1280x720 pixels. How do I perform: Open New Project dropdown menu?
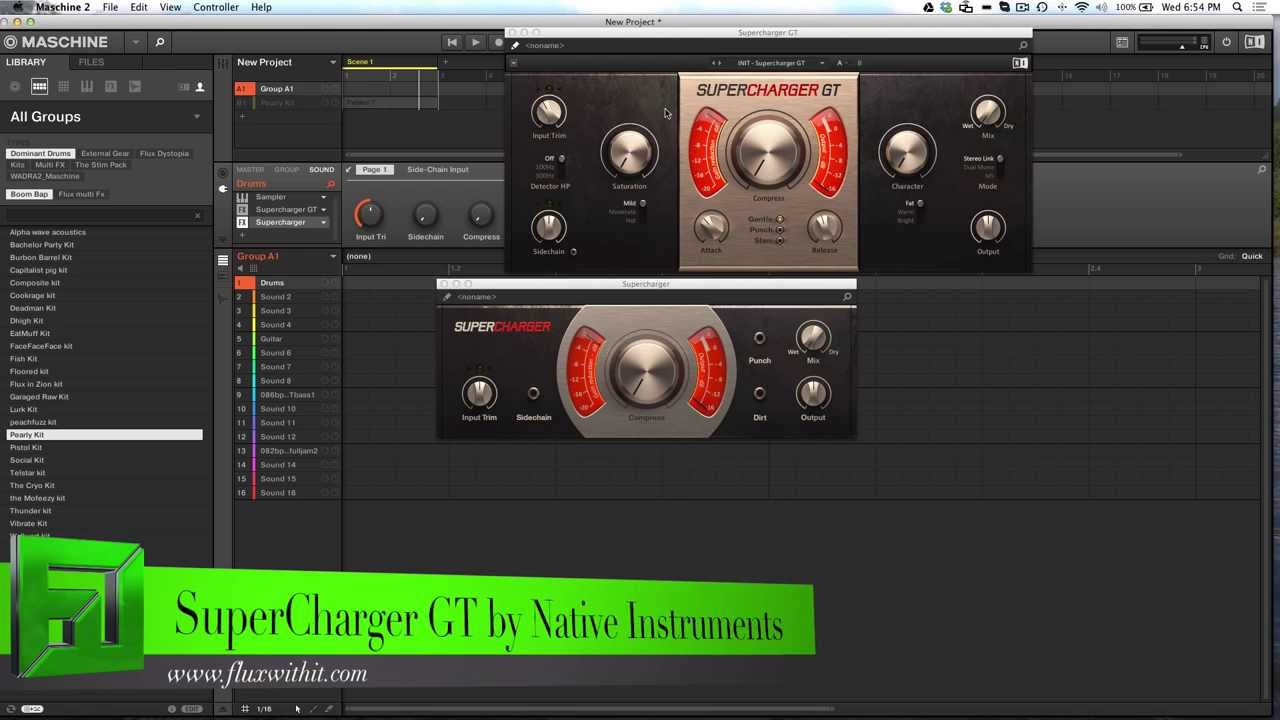333,63
